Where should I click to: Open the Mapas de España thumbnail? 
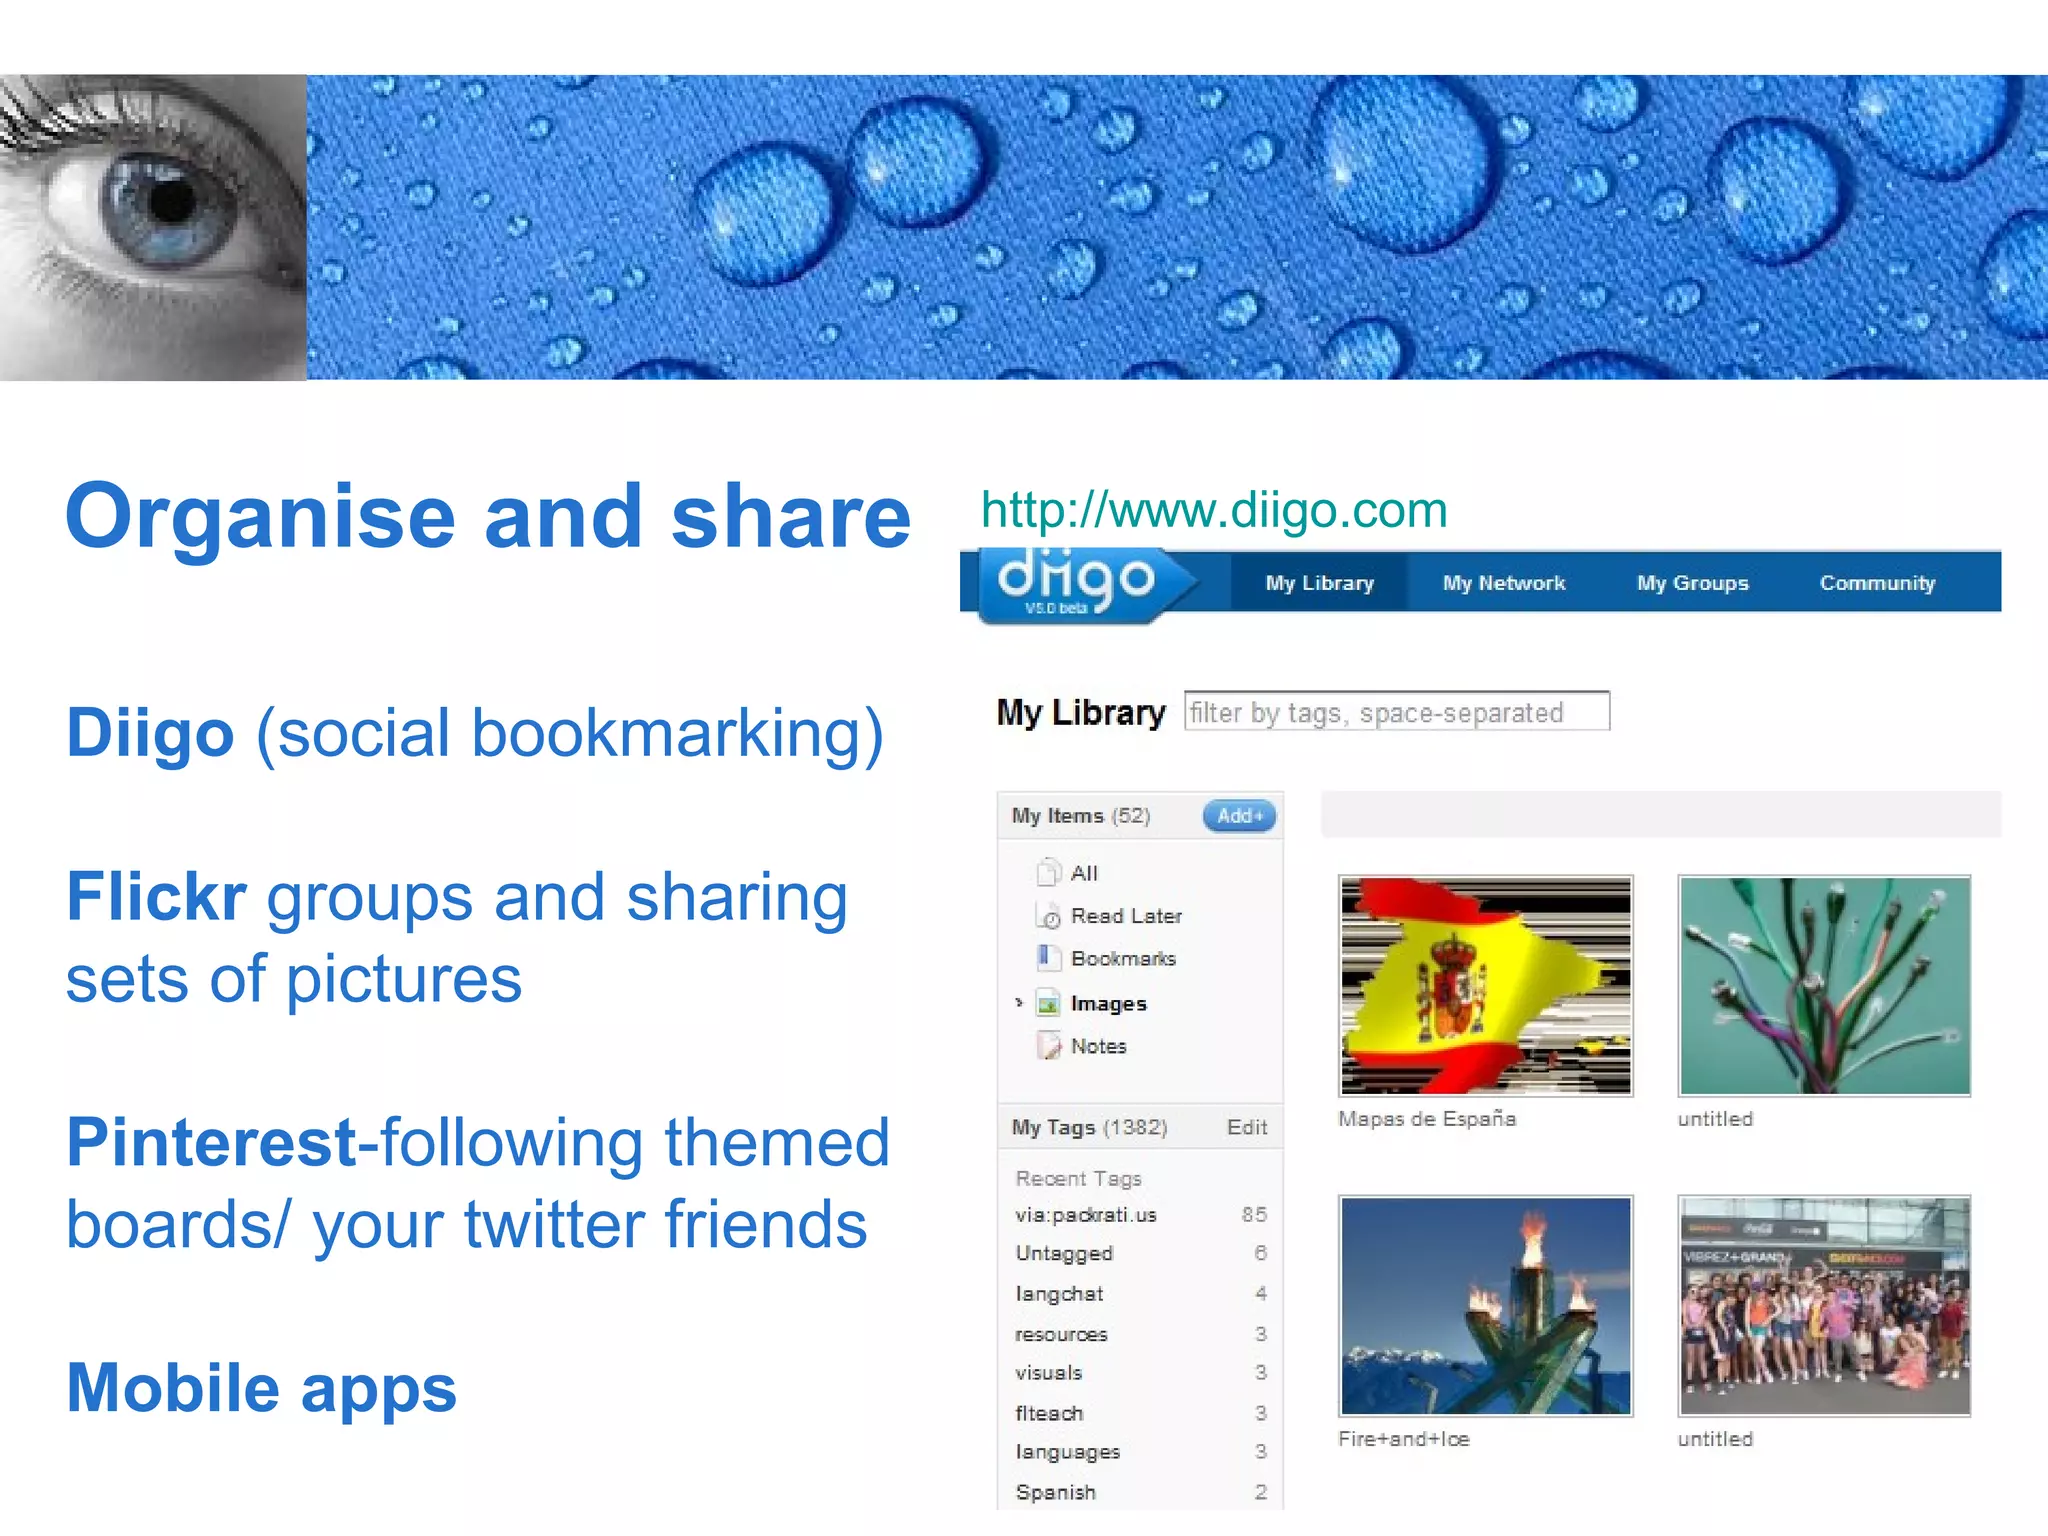coord(1485,986)
